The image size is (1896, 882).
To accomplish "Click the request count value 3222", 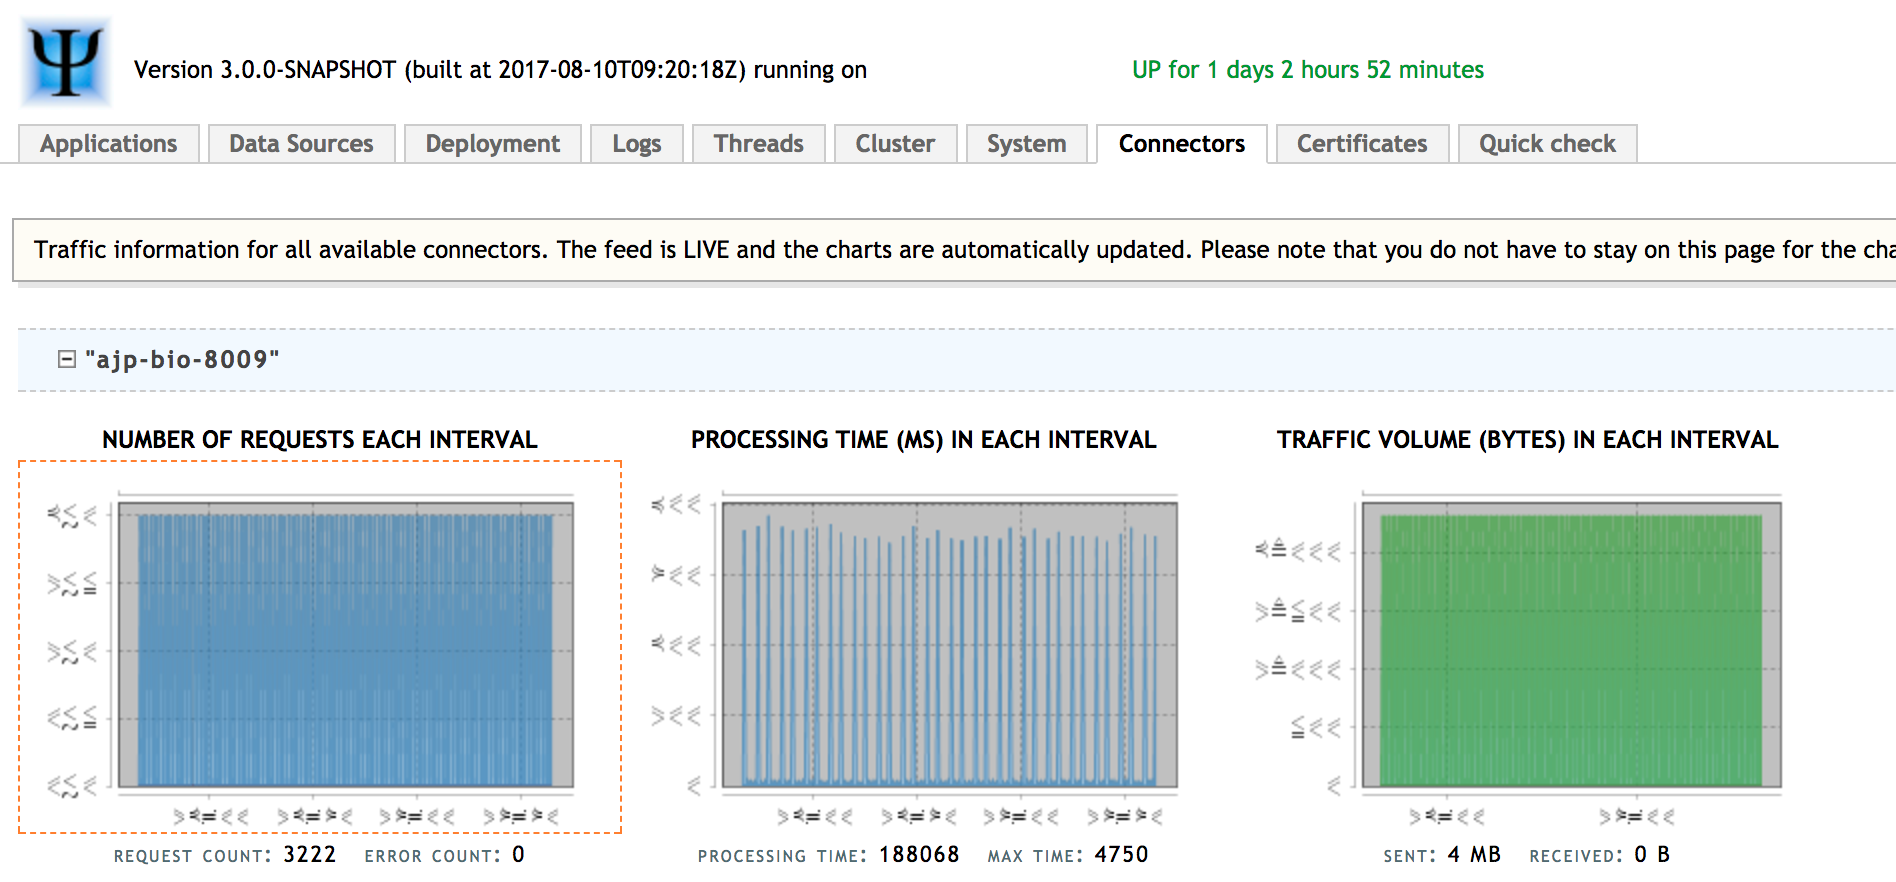I will point(309,855).
